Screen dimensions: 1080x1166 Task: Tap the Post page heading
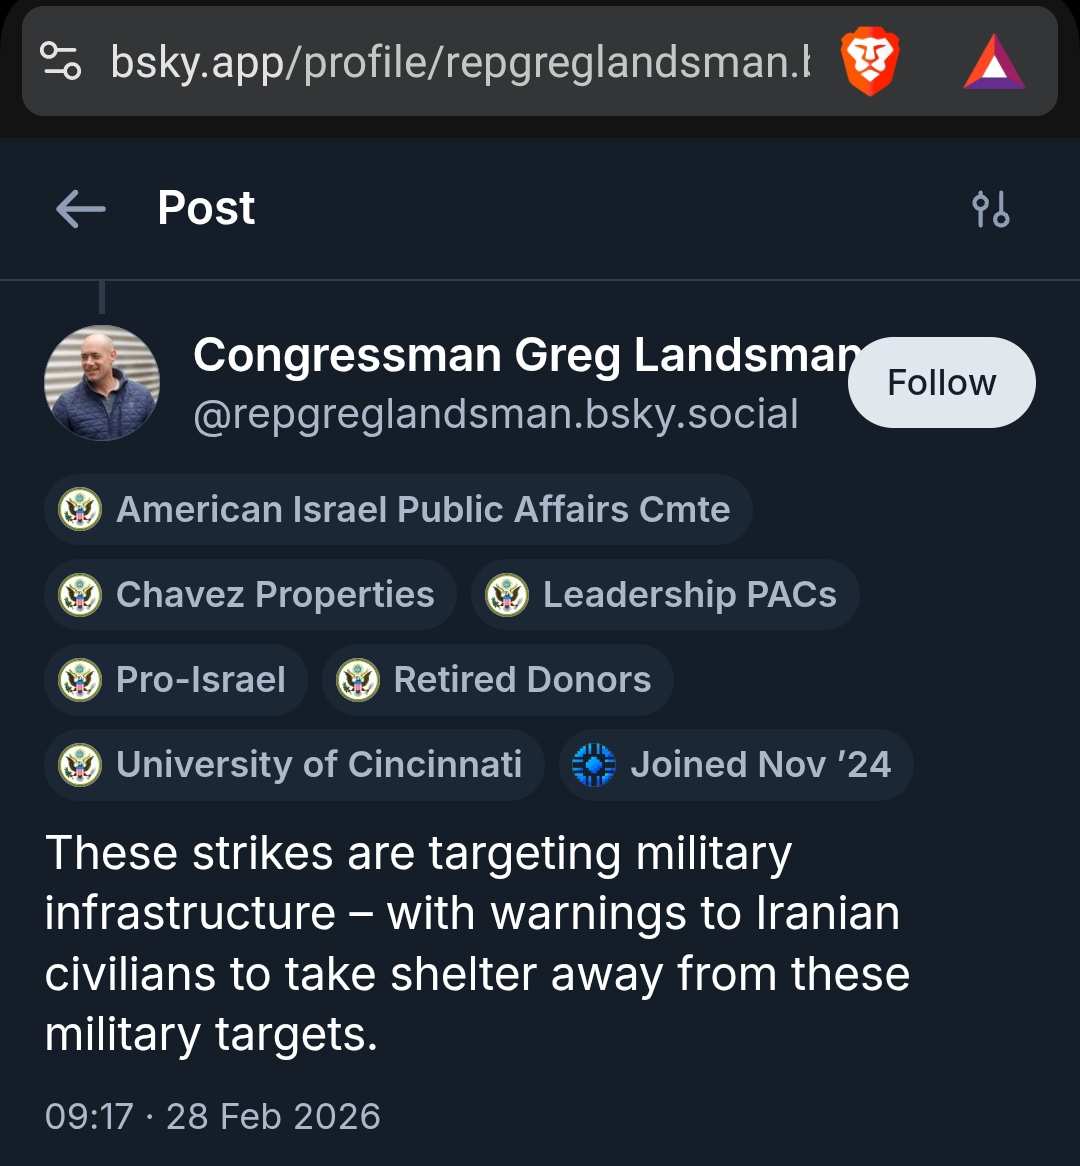[x=206, y=209]
